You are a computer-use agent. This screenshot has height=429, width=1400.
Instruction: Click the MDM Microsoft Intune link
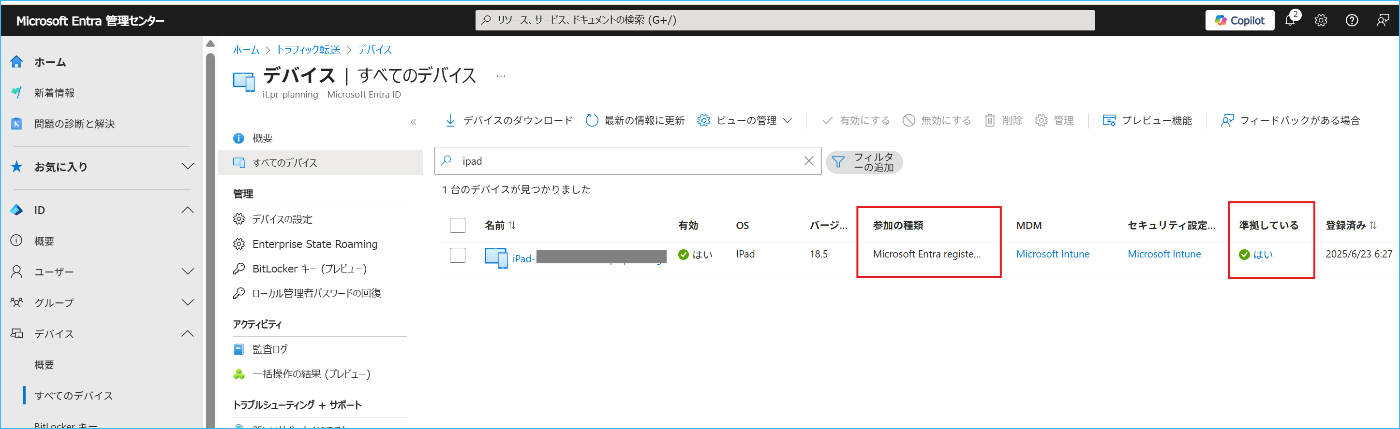point(1053,254)
